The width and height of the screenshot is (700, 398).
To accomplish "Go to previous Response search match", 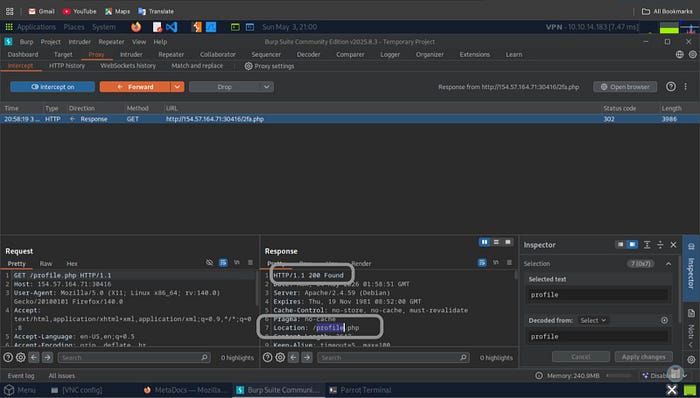I will click(293, 357).
